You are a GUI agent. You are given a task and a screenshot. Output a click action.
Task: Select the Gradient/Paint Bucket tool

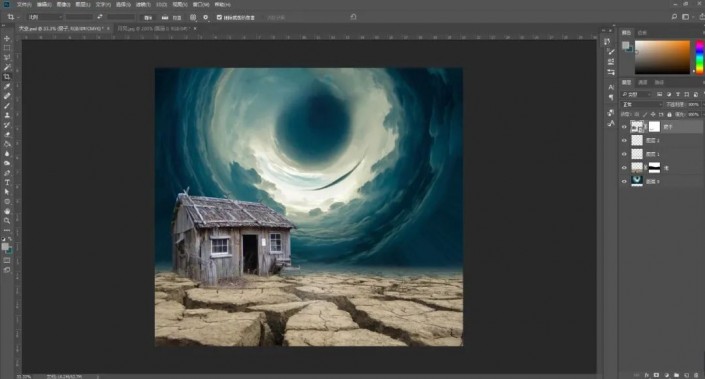7,144
